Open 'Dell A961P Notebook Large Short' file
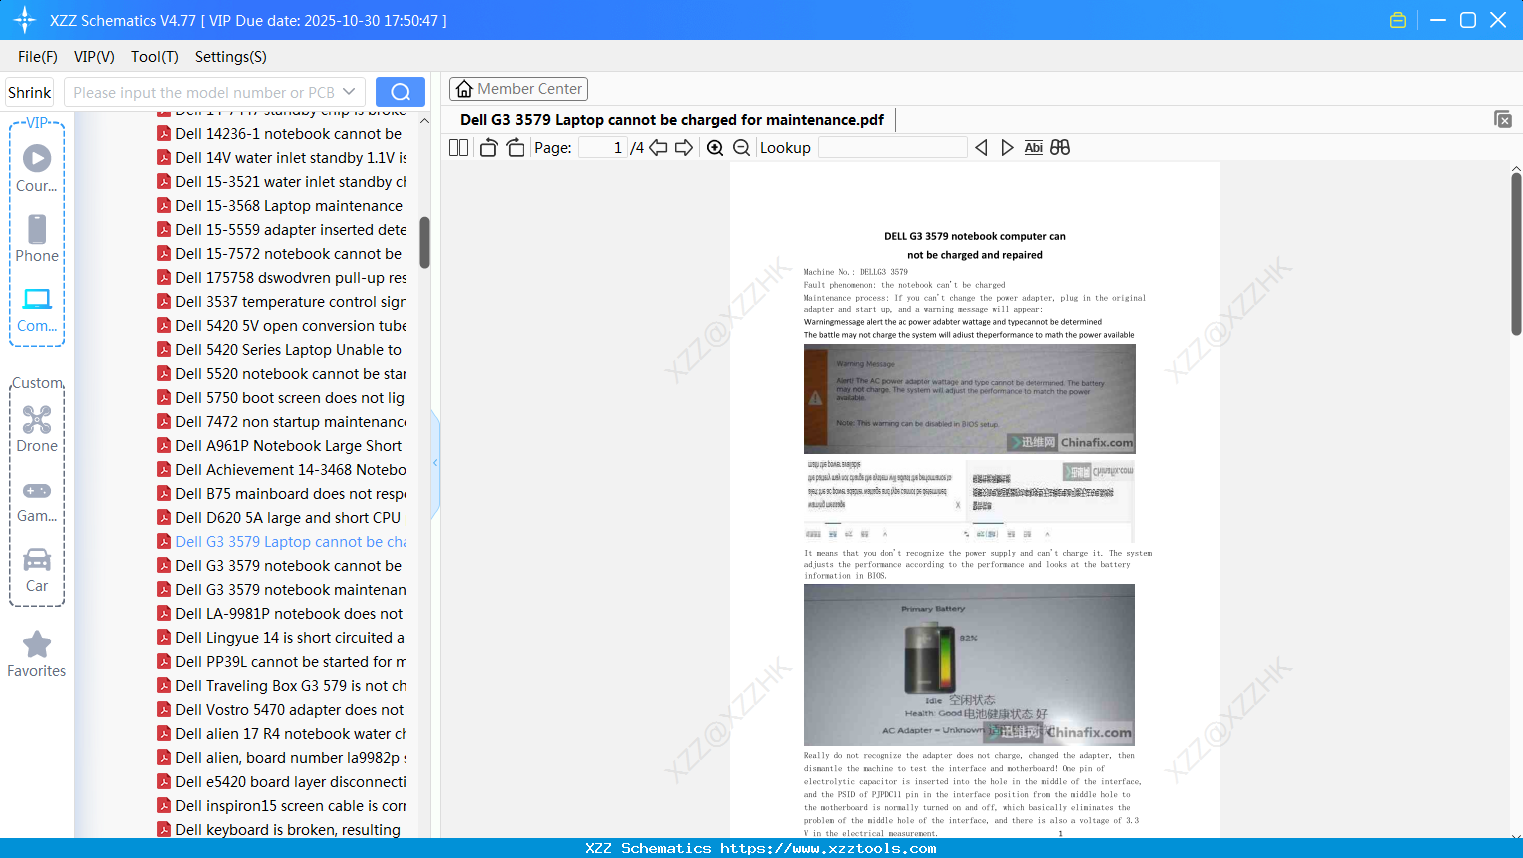The image size is (1523, 858). [289, 446]
